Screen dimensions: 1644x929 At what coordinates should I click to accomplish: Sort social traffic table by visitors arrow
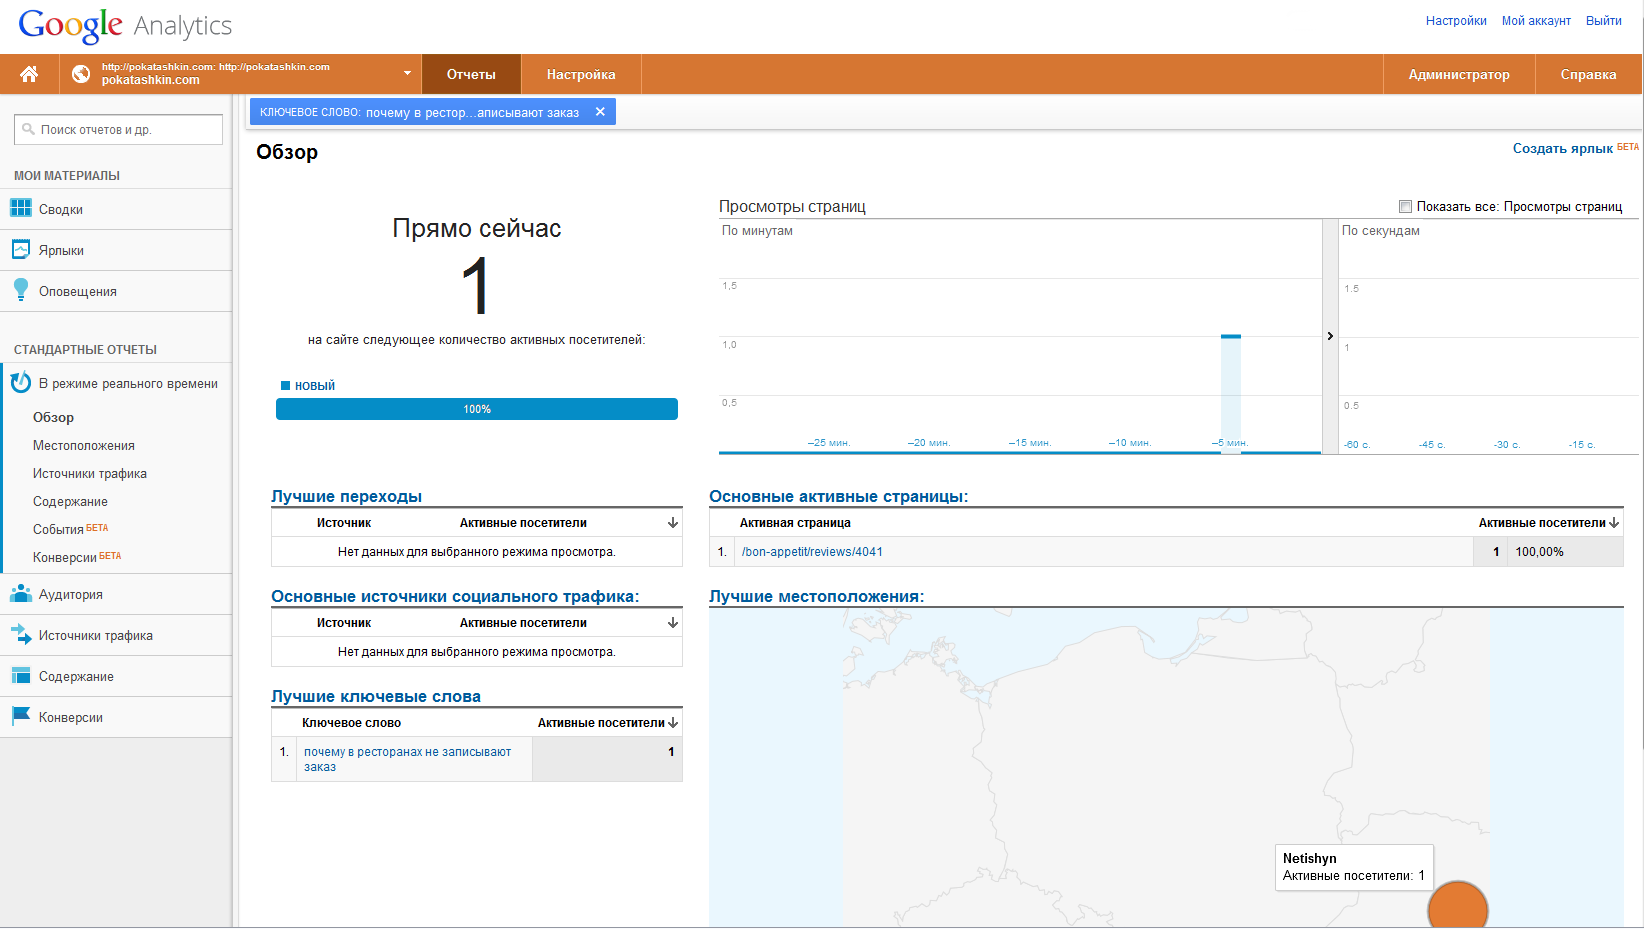point(673,622)
